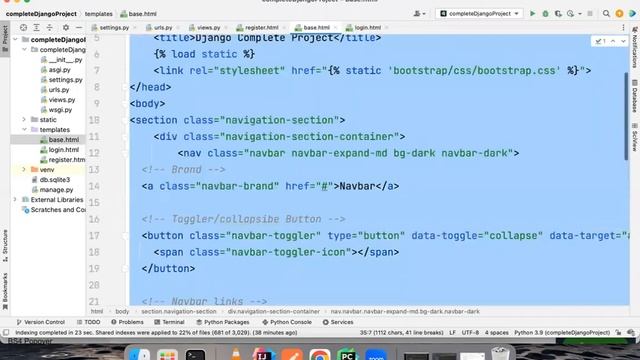
Task: Open Python Console tool window
Action: [287, 322]
